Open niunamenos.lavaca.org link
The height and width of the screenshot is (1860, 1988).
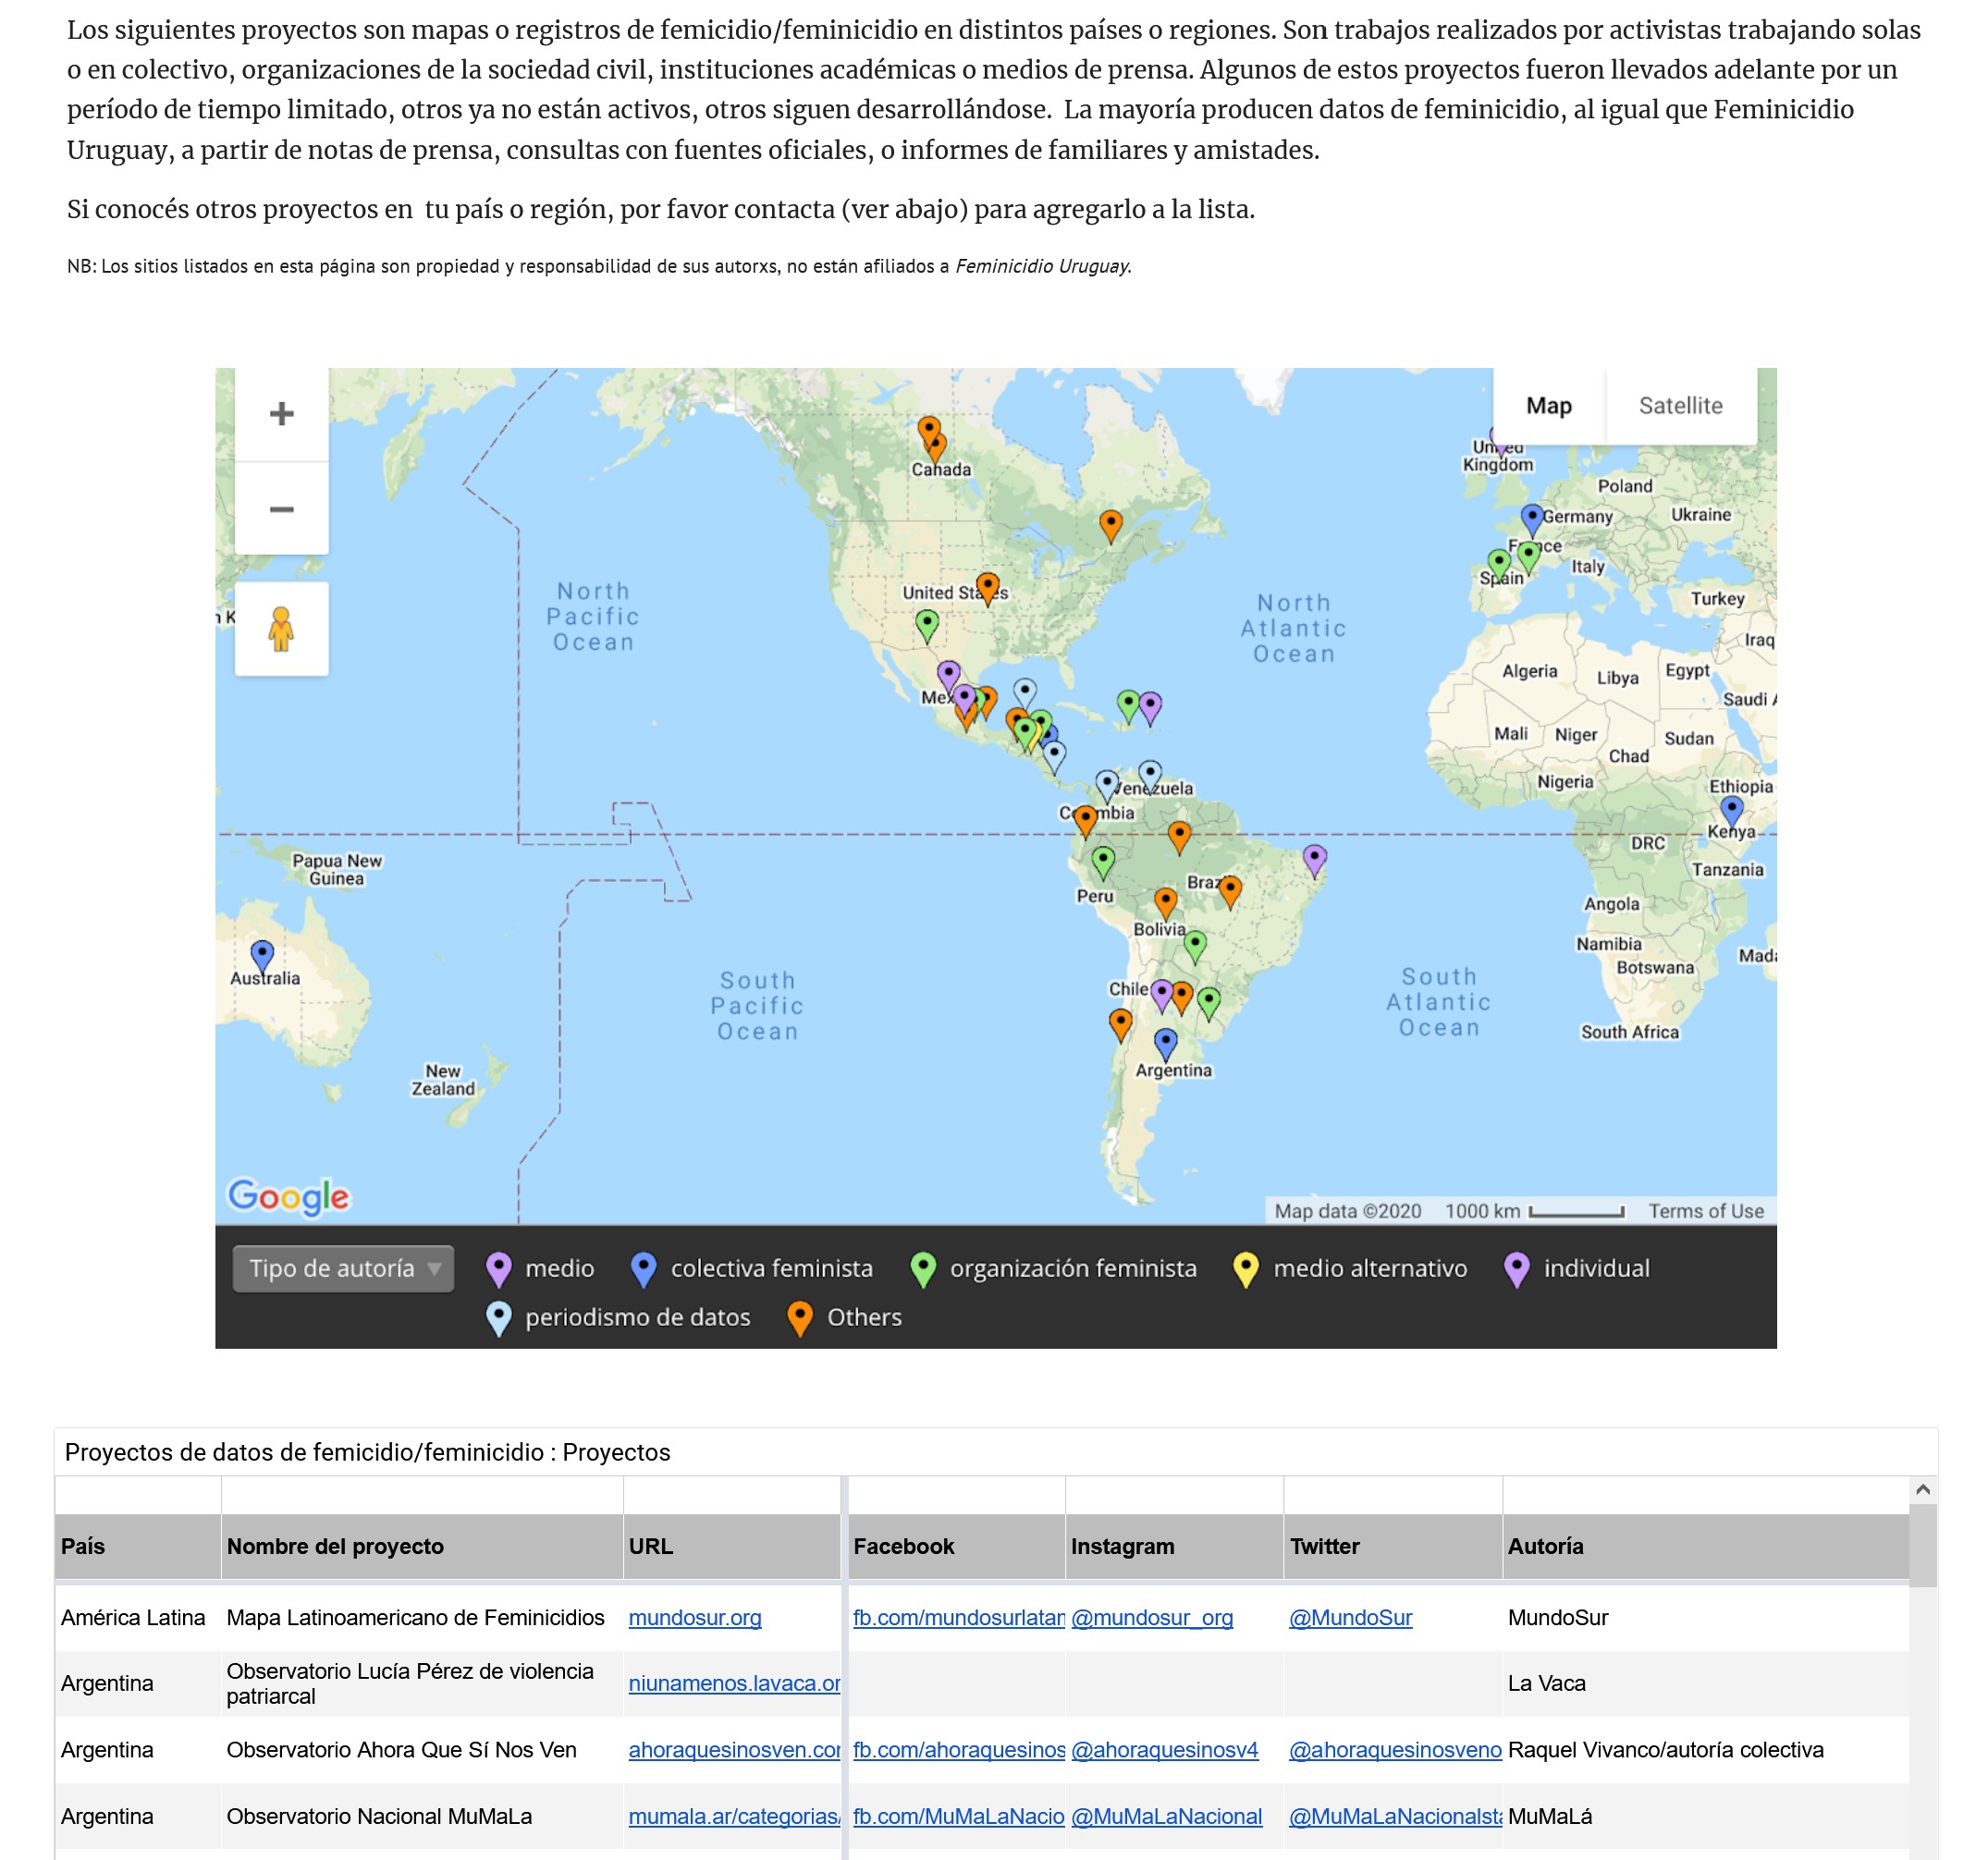[734, 1684]
